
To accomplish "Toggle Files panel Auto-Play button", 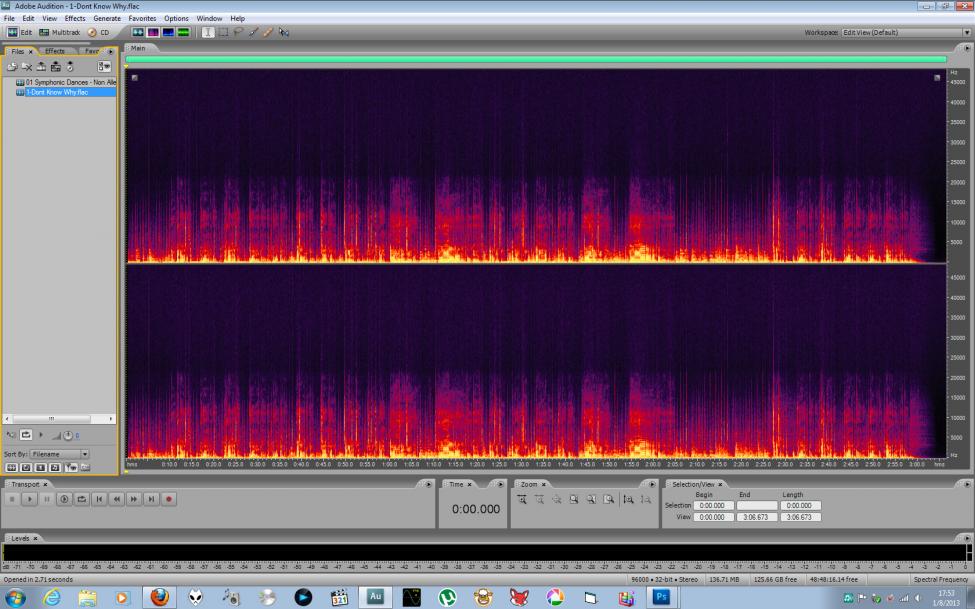I will coord(11,435).
